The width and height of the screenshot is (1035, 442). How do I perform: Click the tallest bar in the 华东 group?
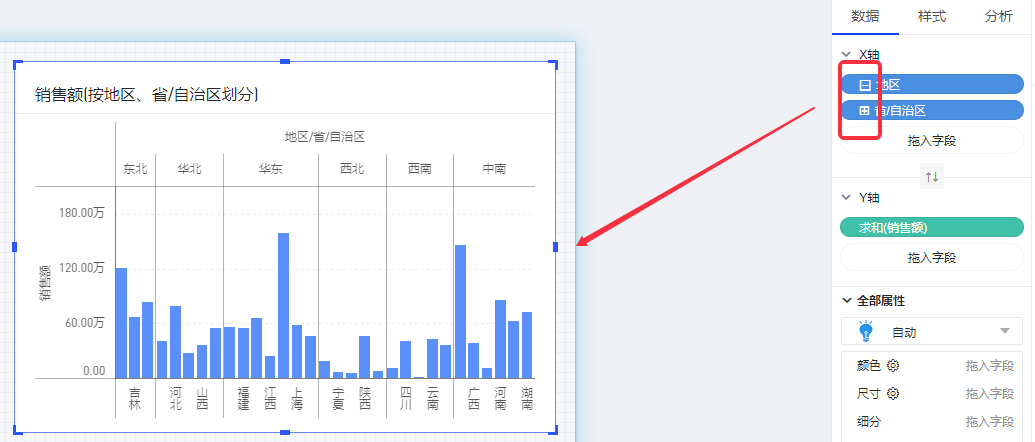point(283,305)
